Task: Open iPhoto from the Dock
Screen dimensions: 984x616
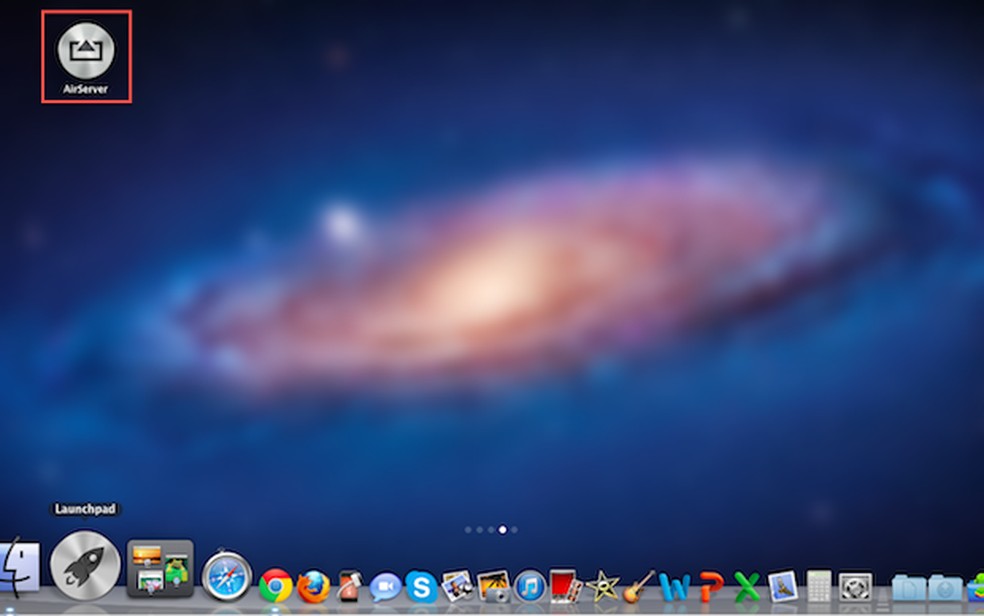Action: point(493,587)
